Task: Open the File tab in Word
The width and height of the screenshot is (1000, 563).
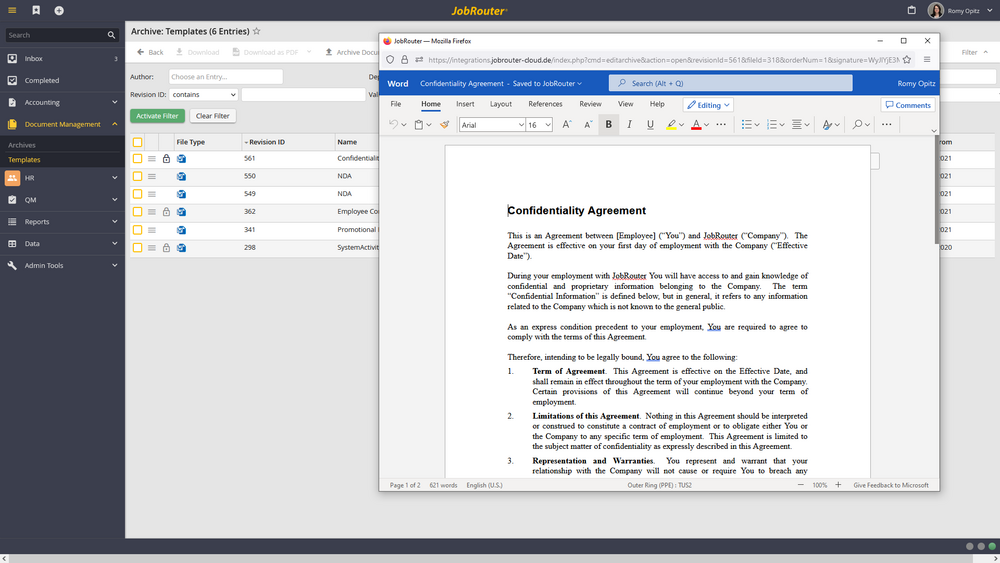Action: point(396,104)
